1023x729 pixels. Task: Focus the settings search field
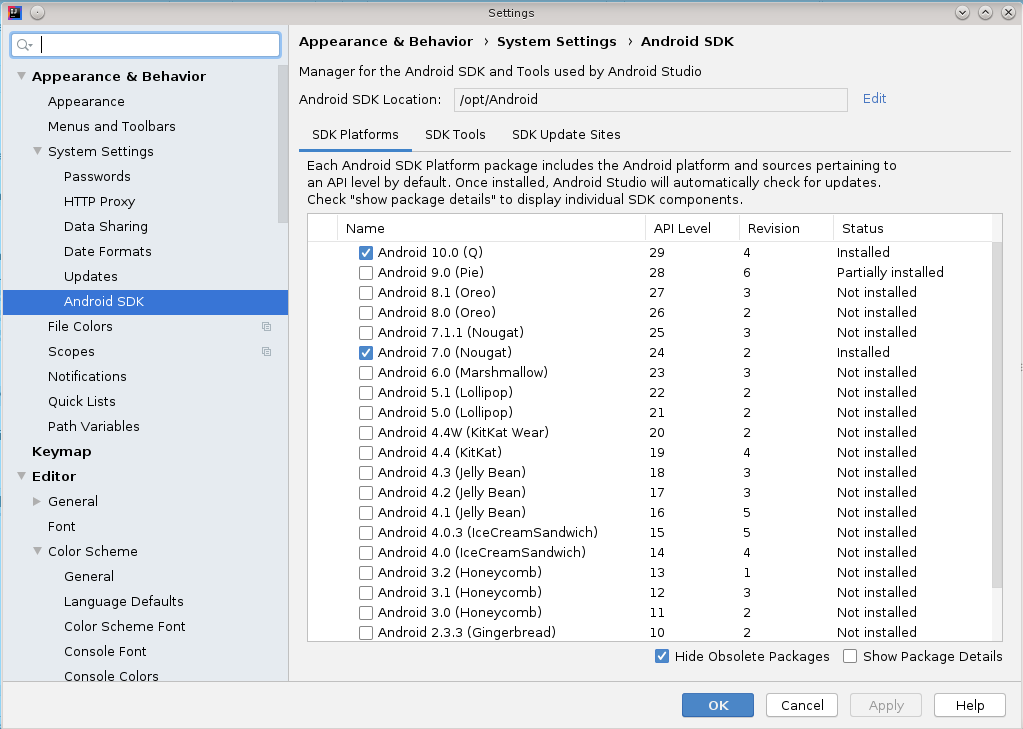[x=146, y=44]
